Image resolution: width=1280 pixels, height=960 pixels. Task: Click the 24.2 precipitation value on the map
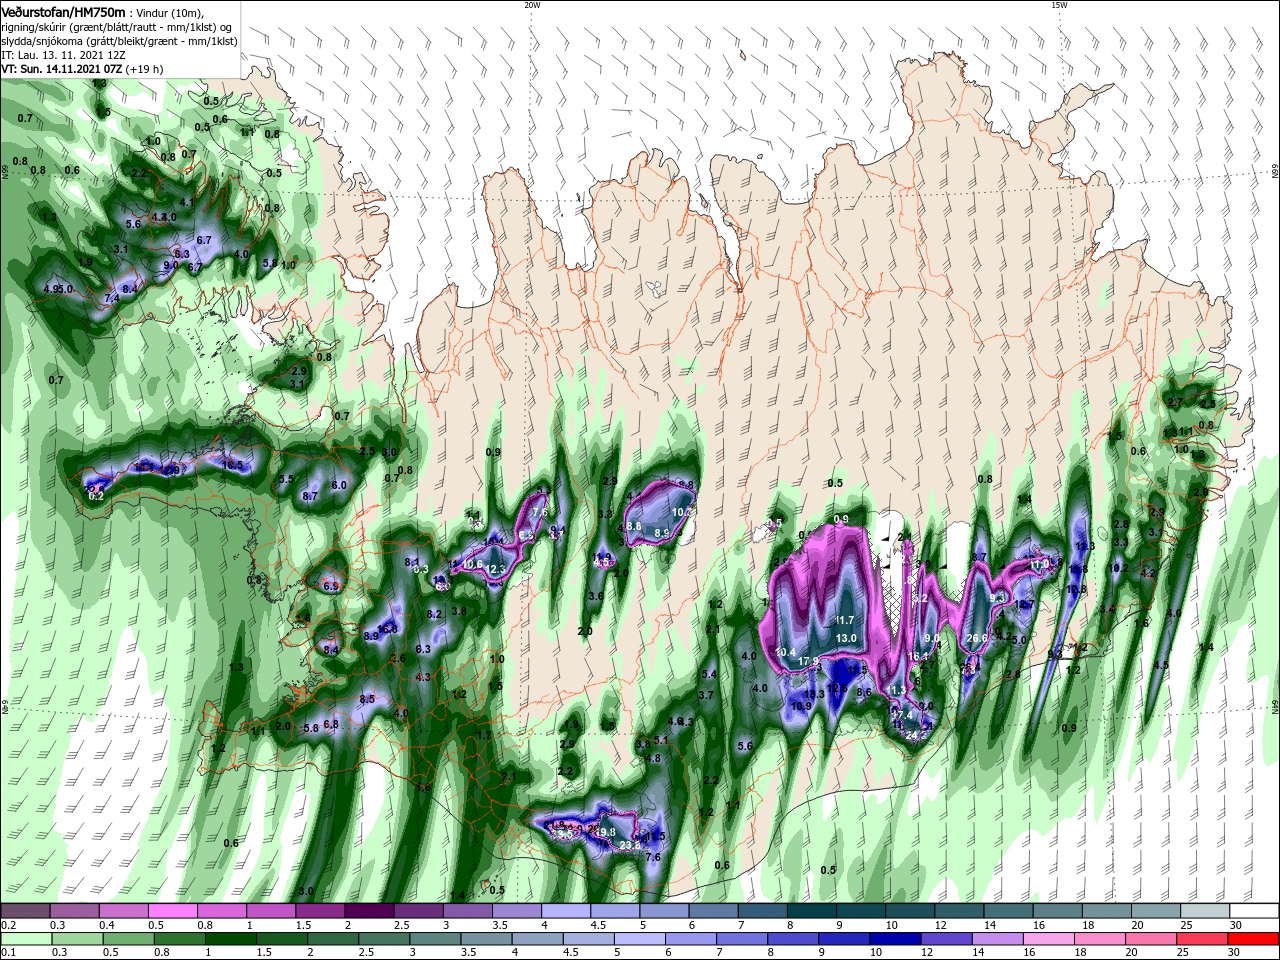(916, 735)
